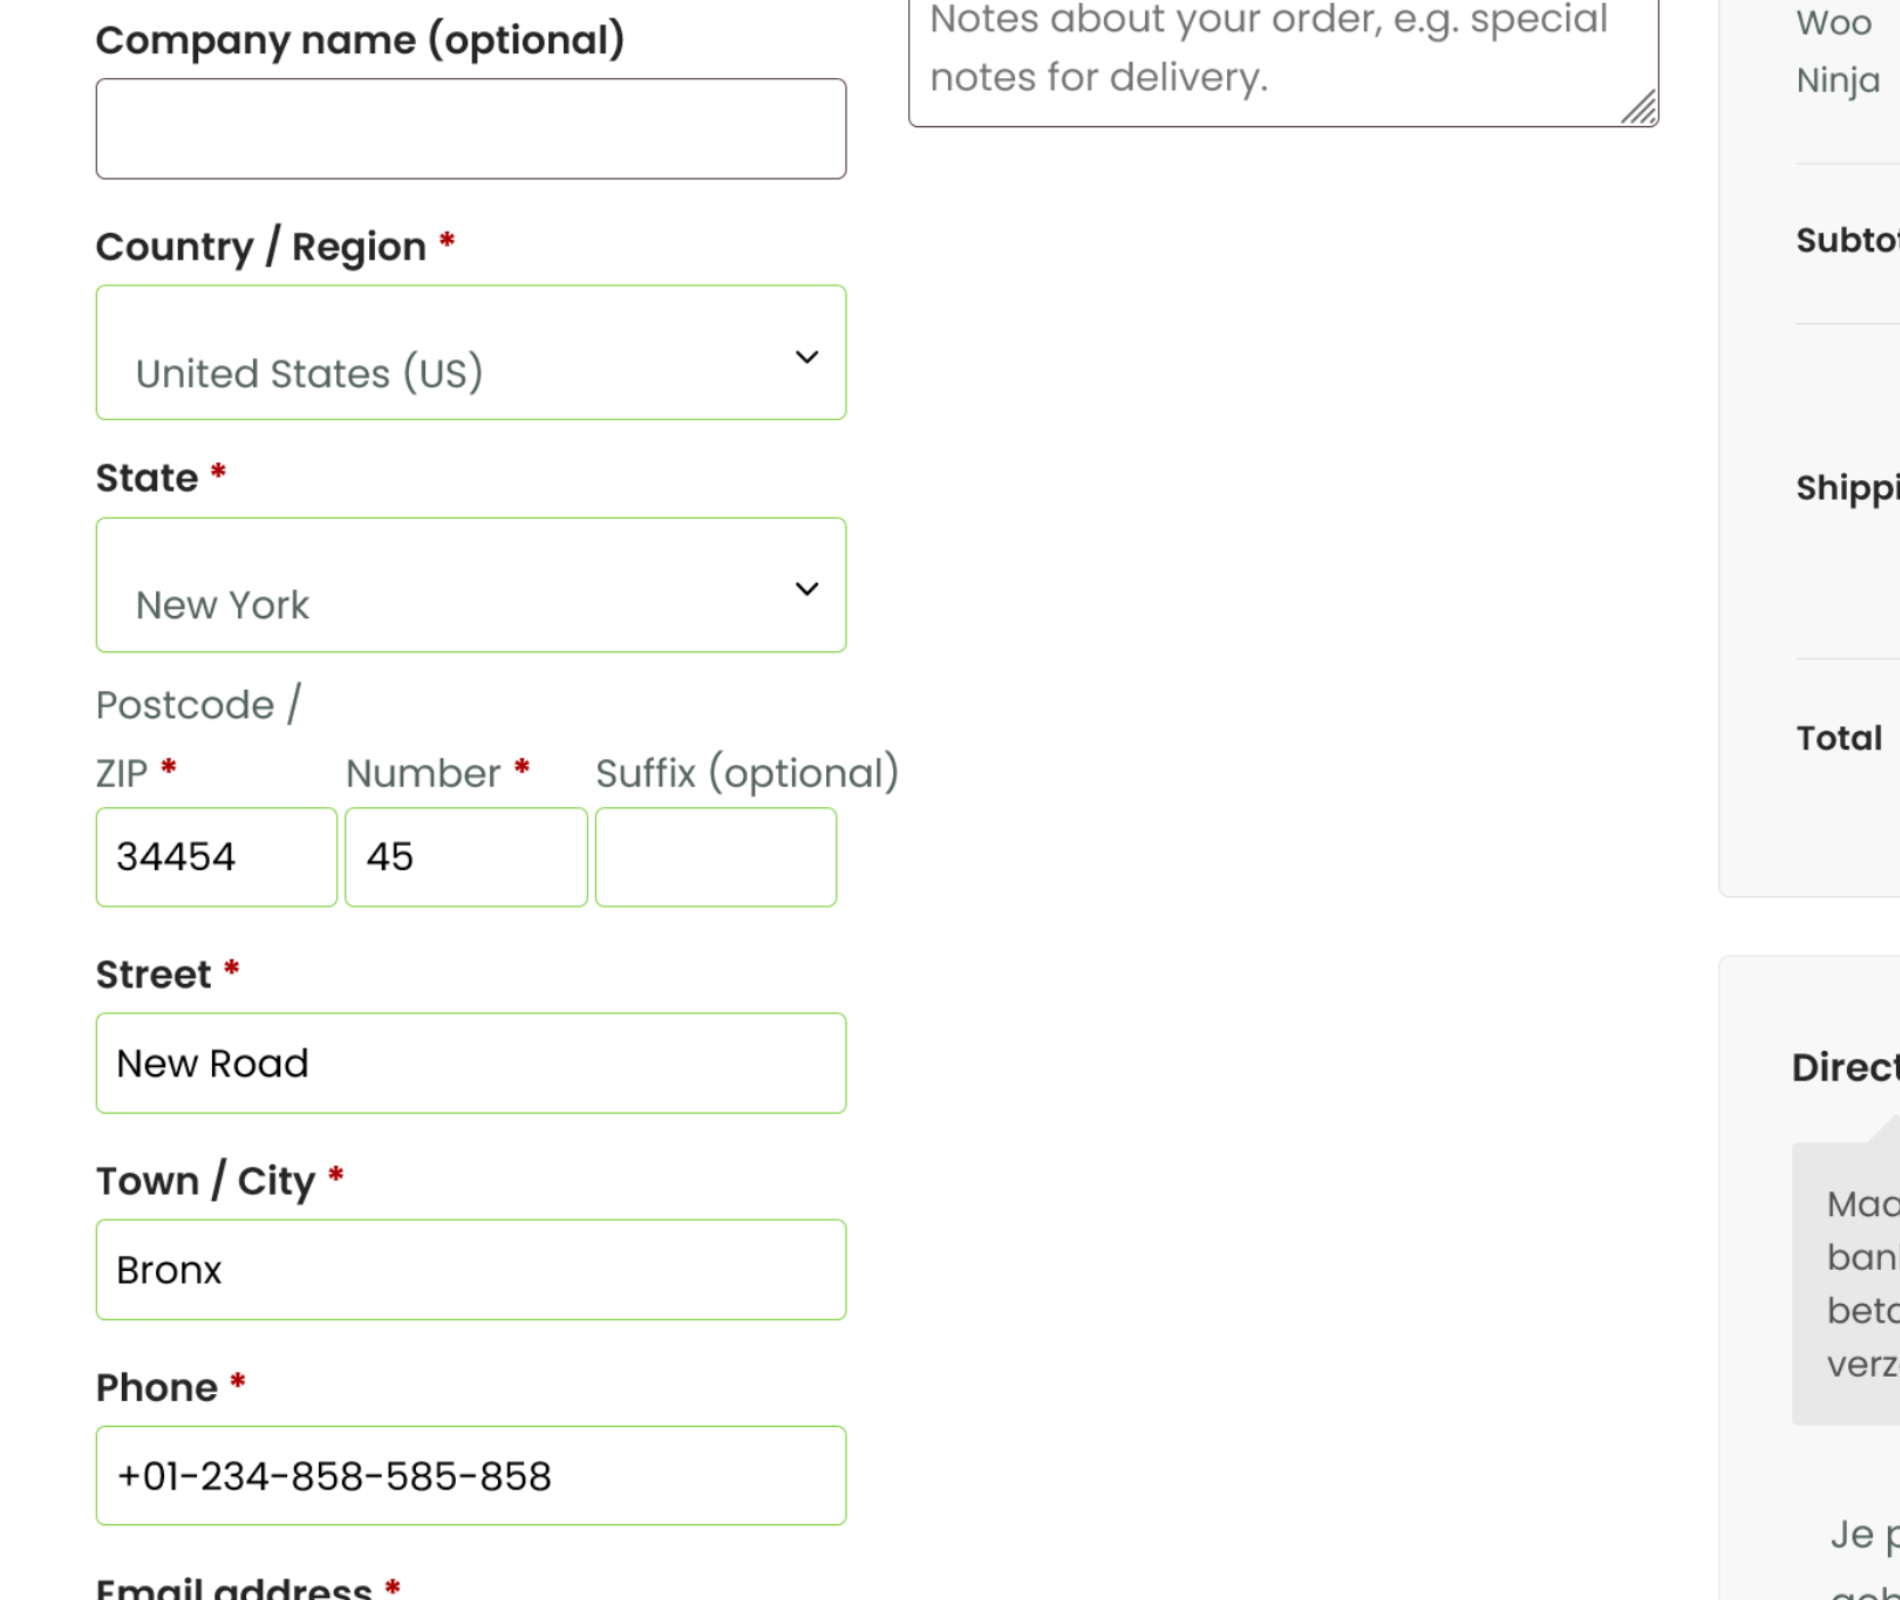Open the United States (US) country selector
This screenshot has height=1600, width=1900.
coord(470,353)
